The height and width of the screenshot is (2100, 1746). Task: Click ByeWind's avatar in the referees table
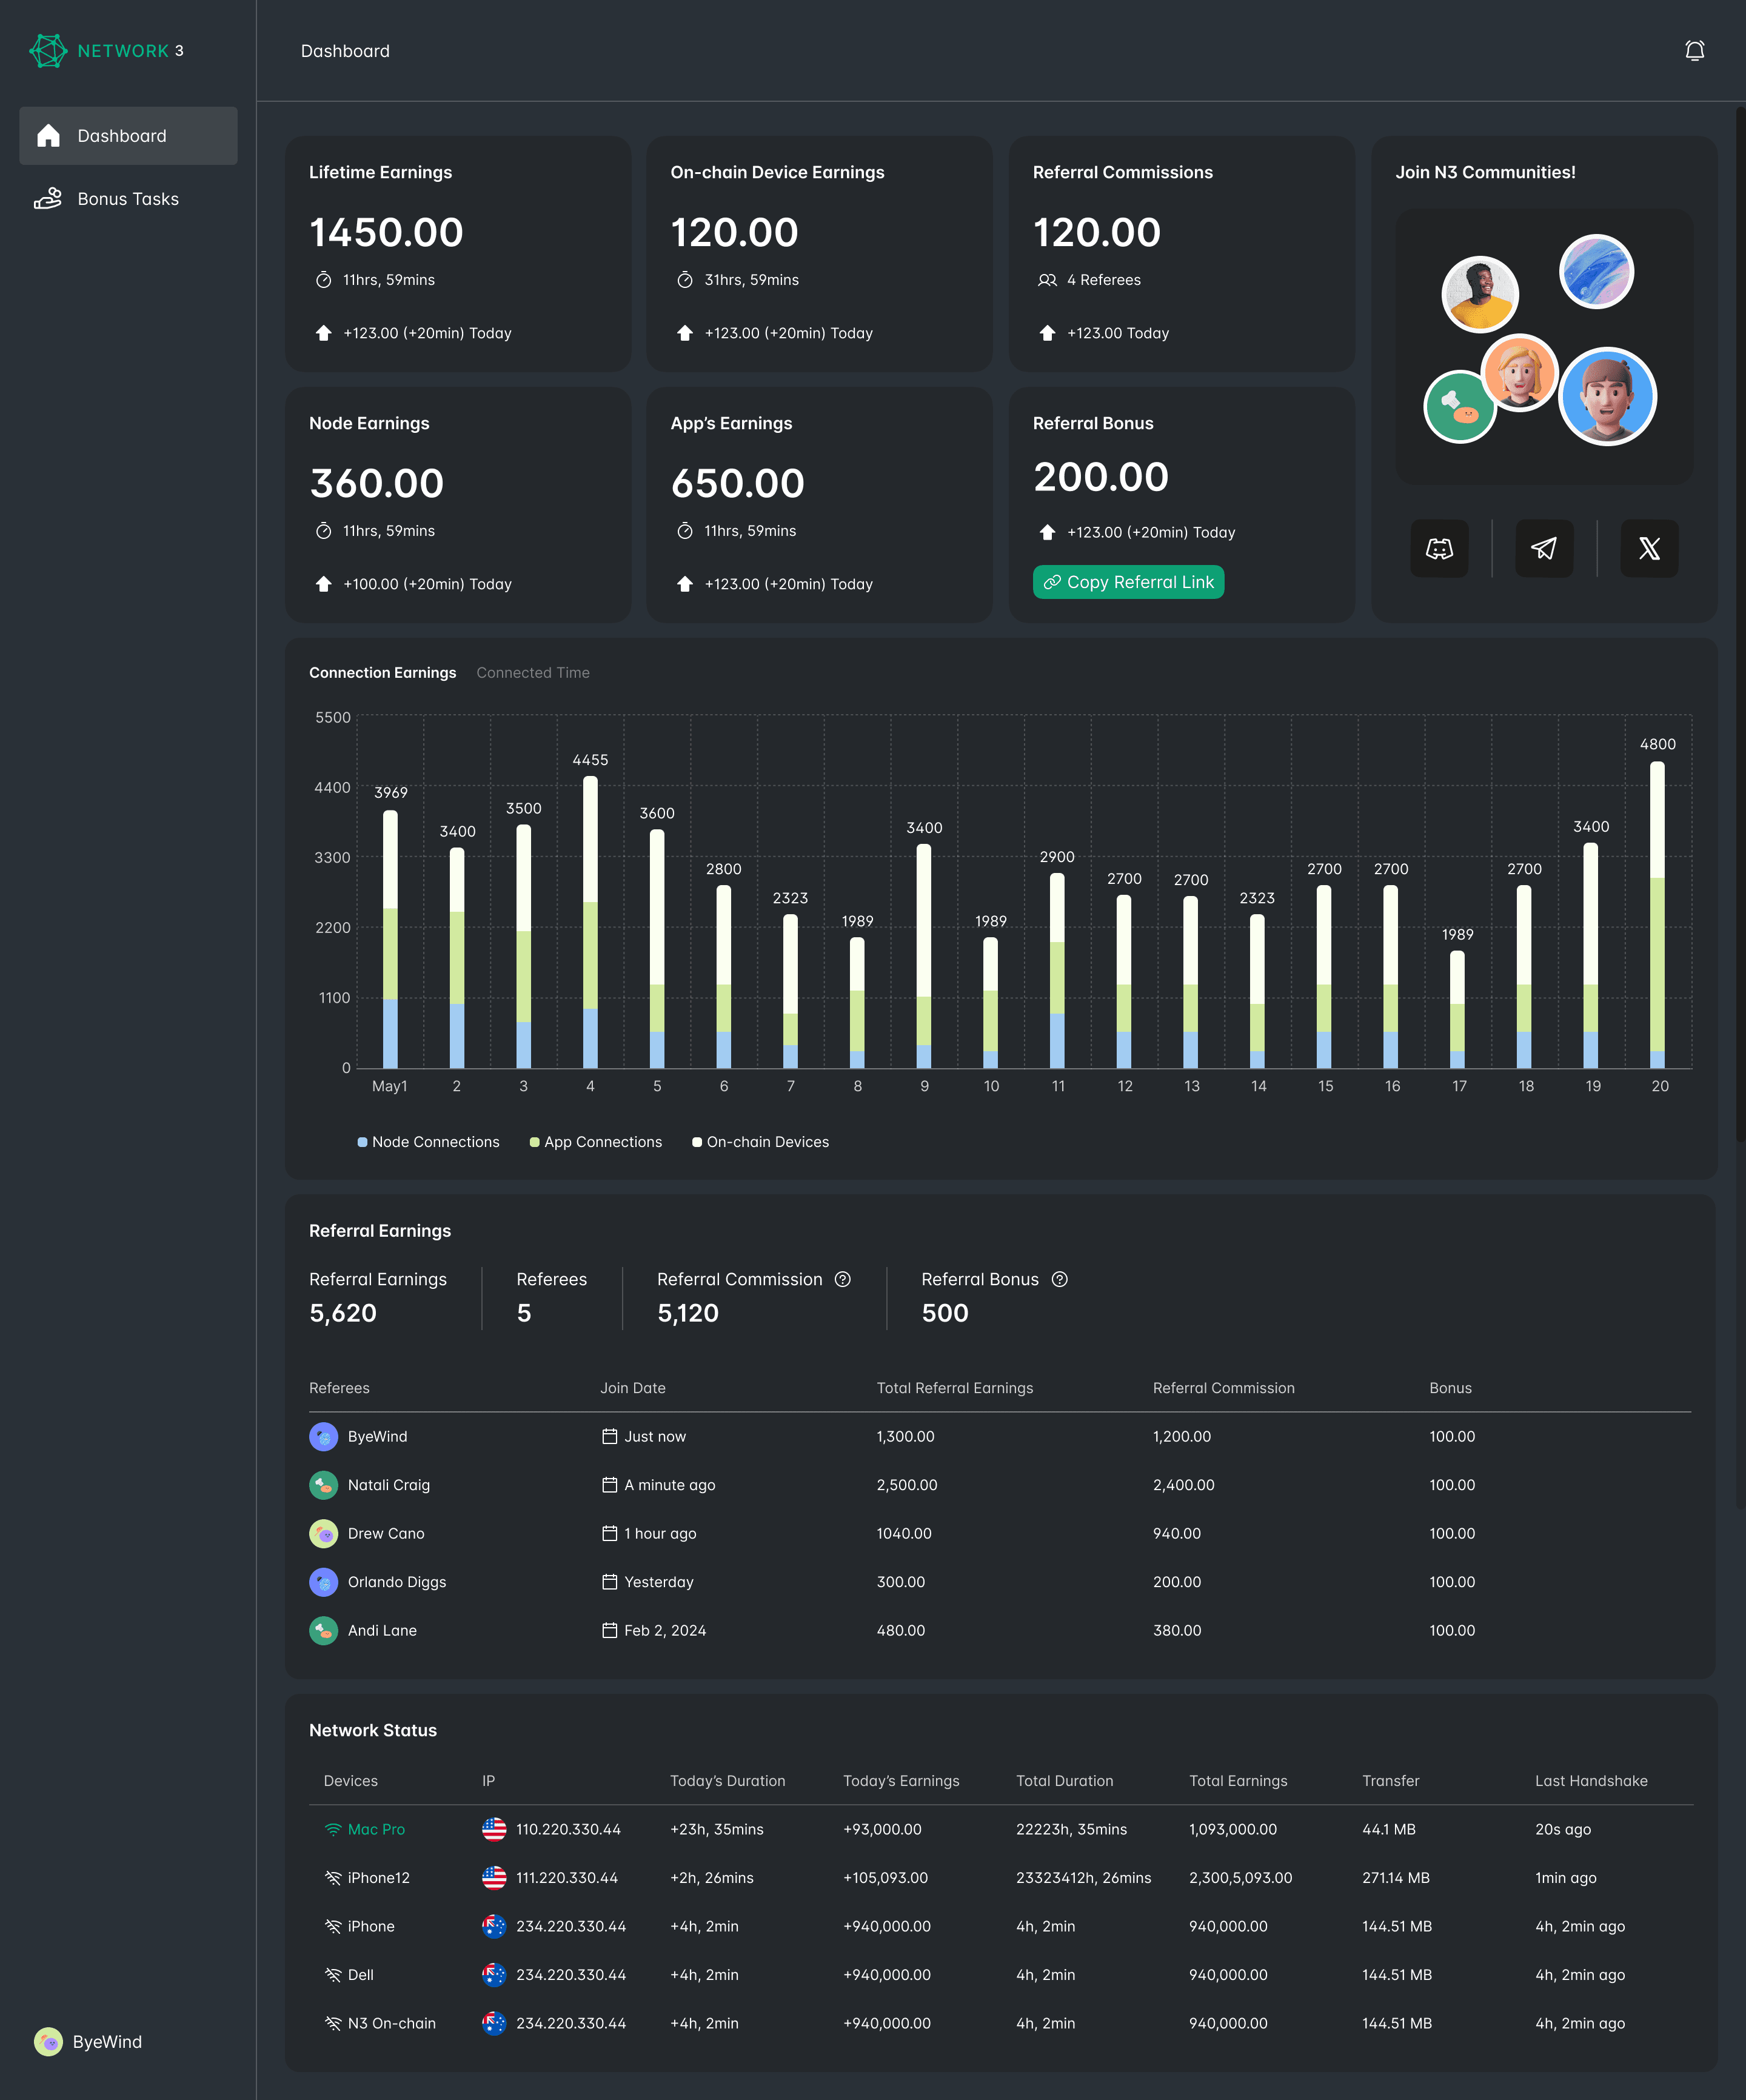323,1436
